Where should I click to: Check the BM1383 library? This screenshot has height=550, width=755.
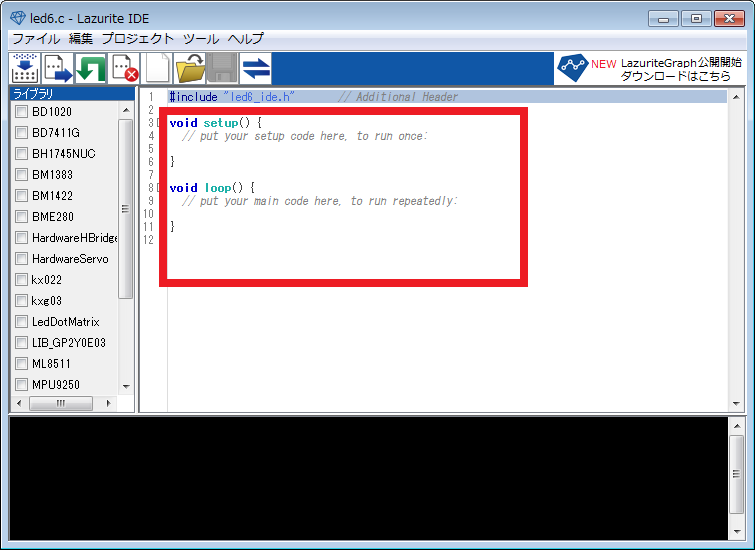click(21, 175)
